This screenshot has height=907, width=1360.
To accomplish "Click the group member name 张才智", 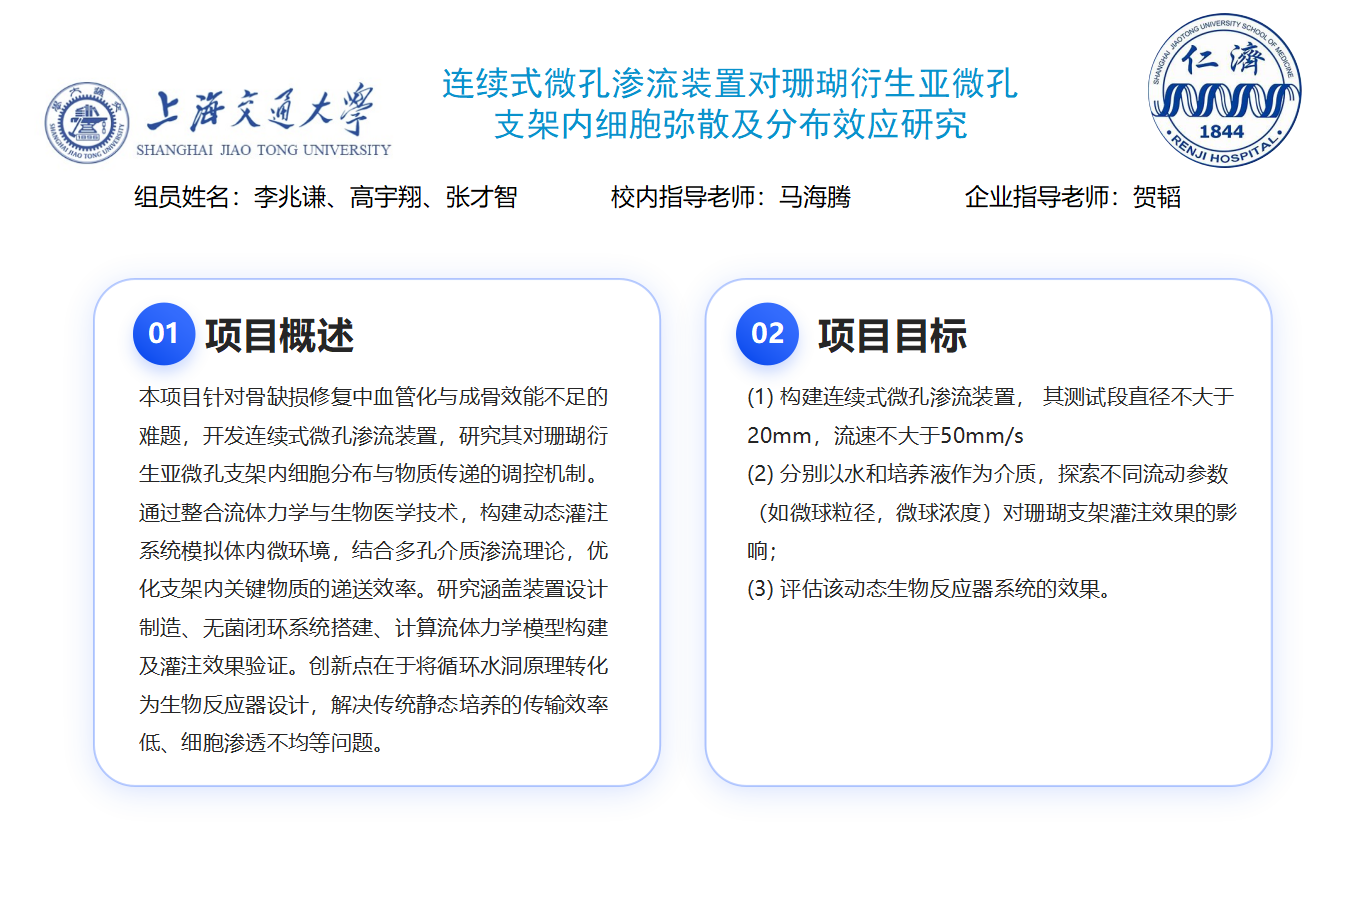I will 481,197.
